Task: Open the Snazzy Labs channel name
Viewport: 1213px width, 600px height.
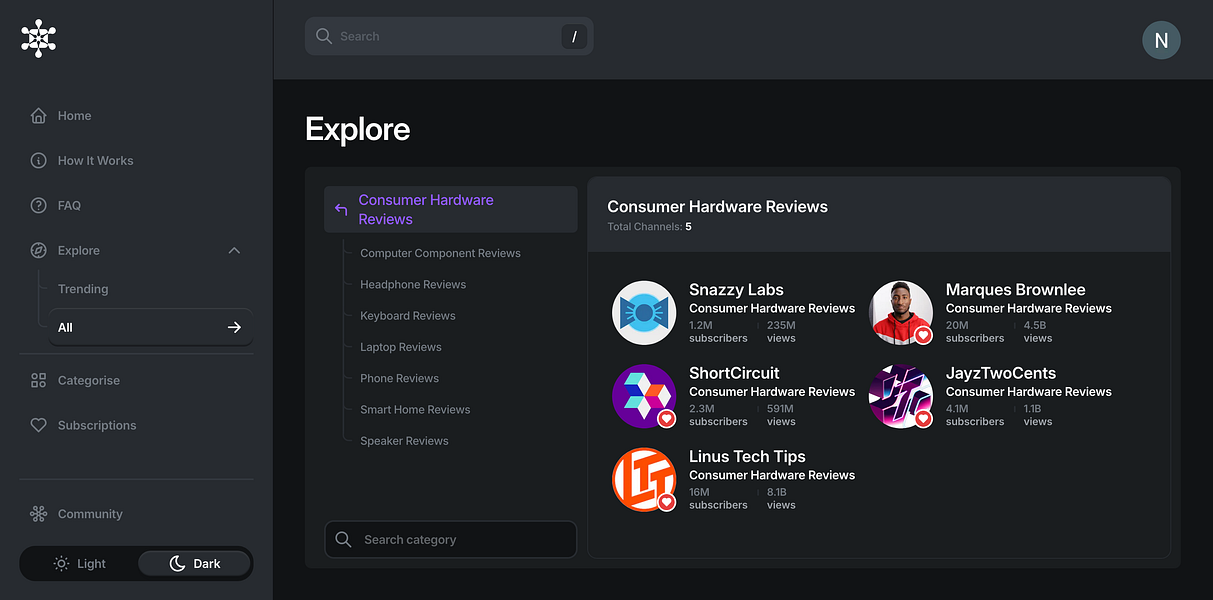Action: (736, 290)
